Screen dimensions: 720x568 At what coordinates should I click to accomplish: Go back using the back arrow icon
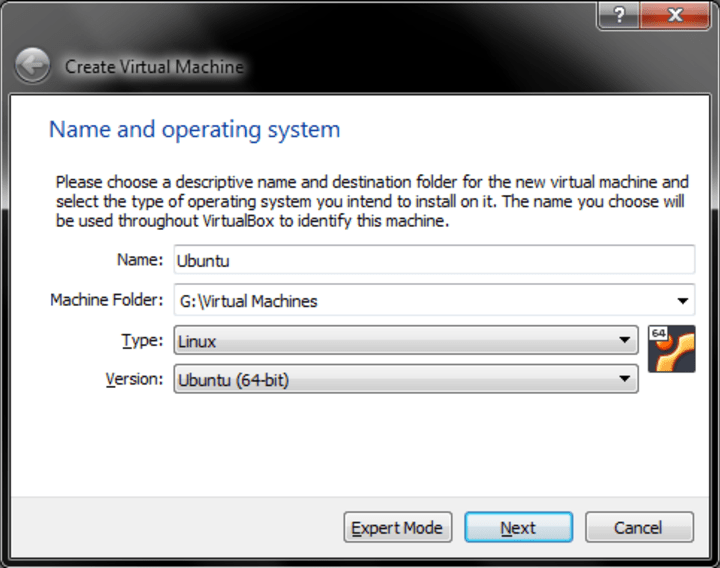[32, 66]
